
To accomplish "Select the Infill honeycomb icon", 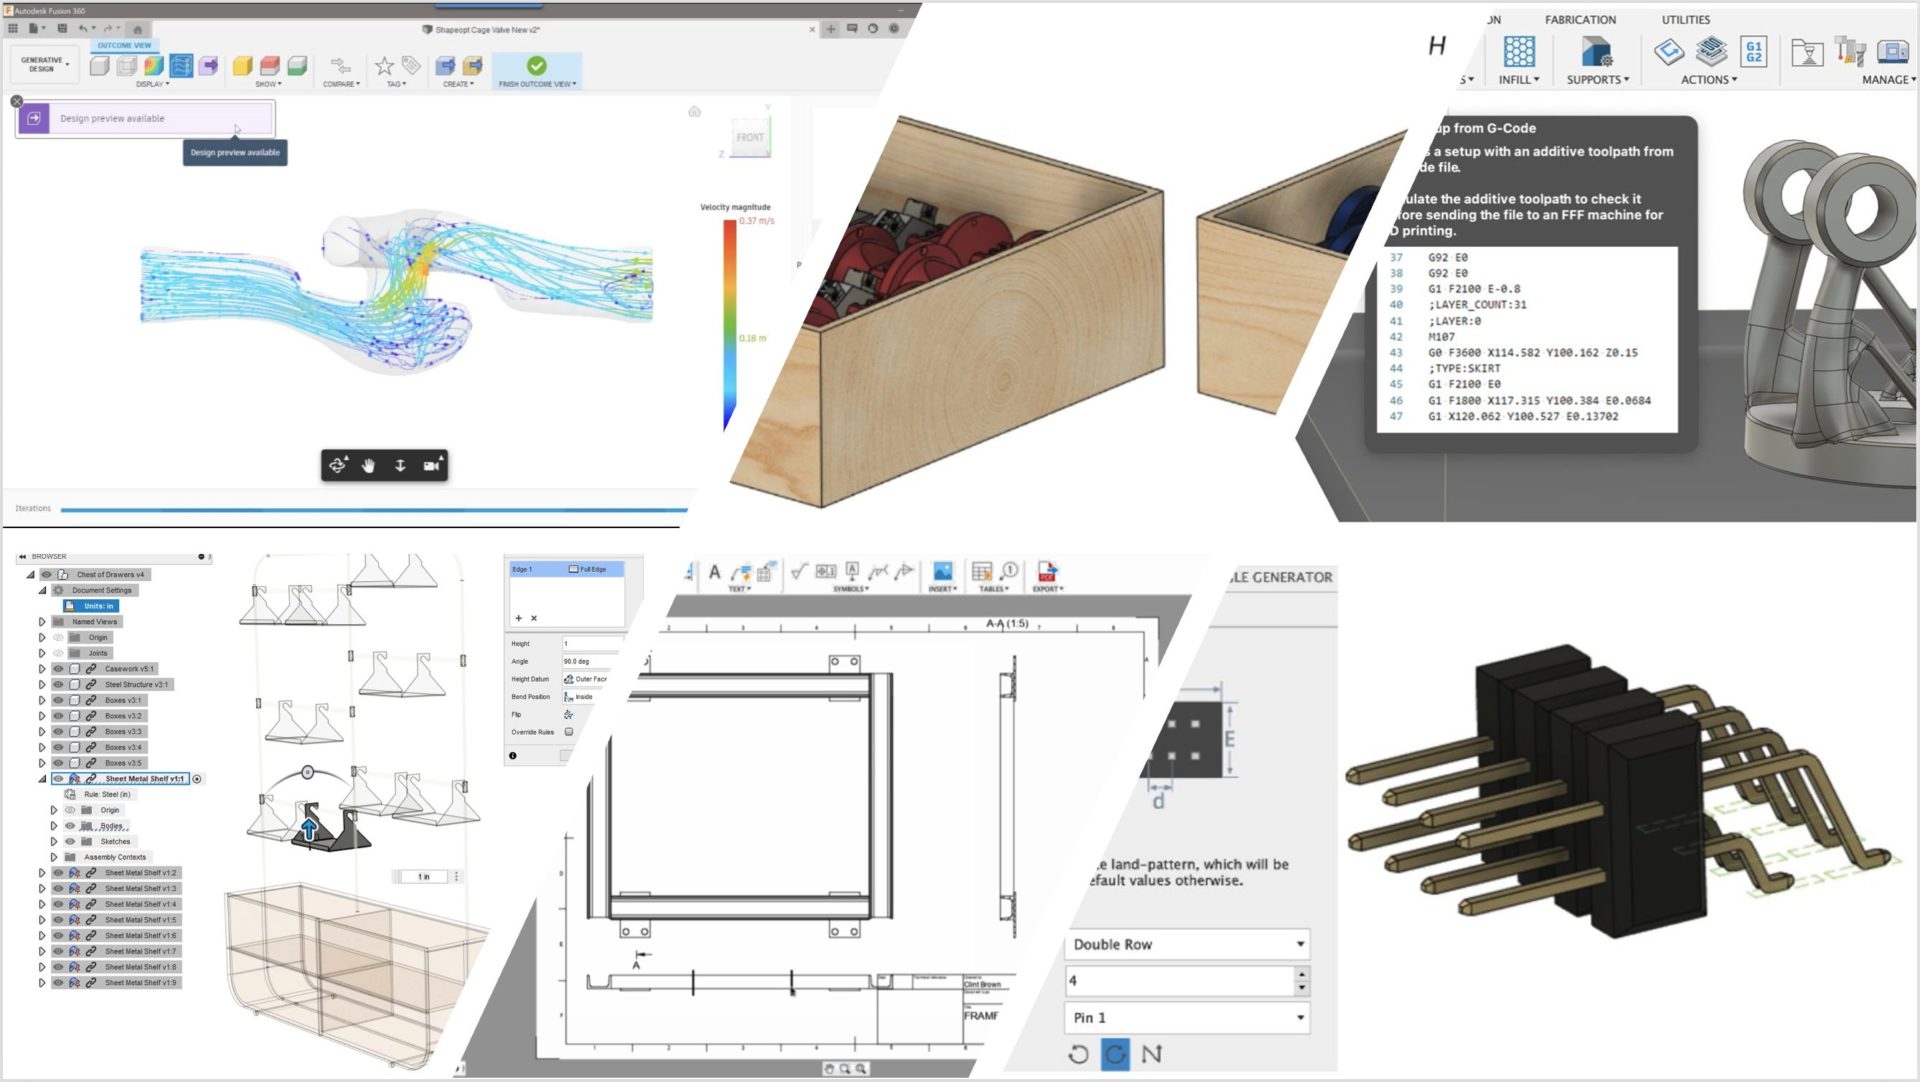I will point(1518,52).
